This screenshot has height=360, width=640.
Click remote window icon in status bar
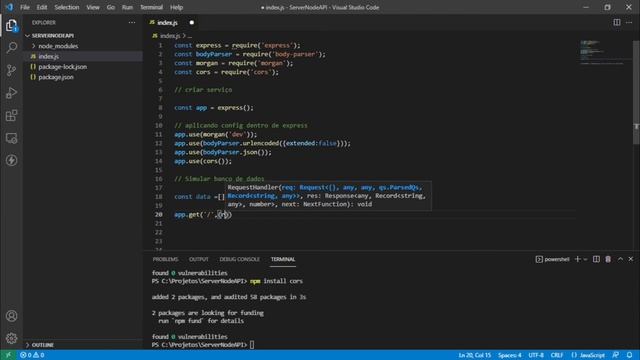point(8,355)
